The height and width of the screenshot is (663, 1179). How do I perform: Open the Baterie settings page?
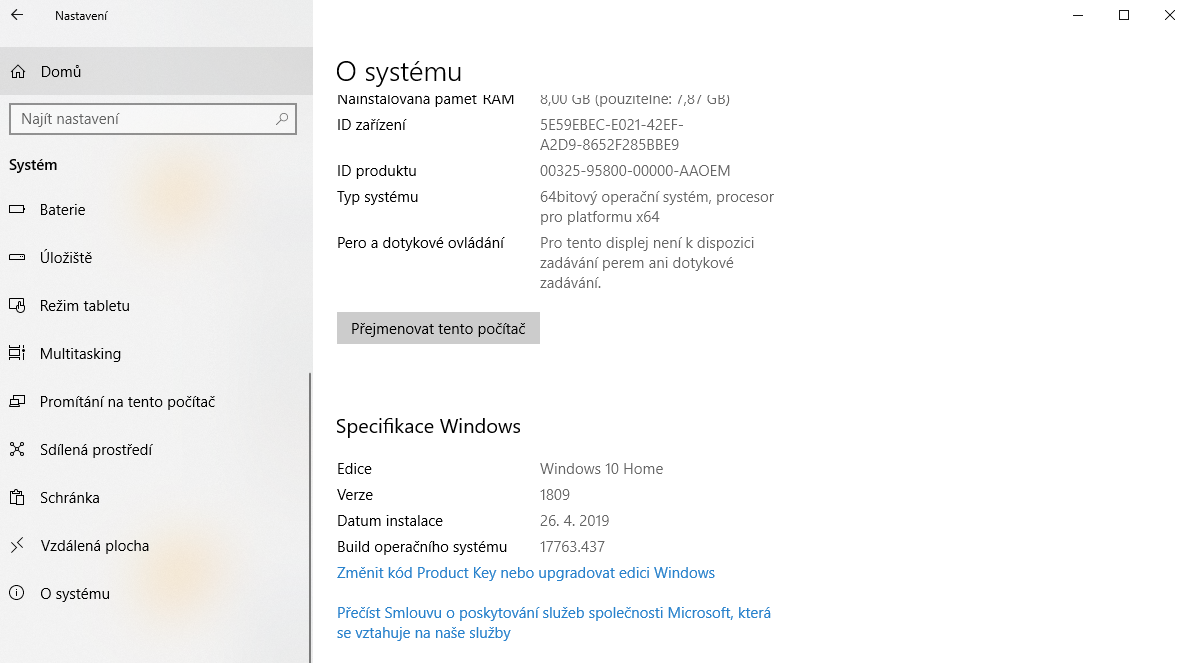[155, 210]
